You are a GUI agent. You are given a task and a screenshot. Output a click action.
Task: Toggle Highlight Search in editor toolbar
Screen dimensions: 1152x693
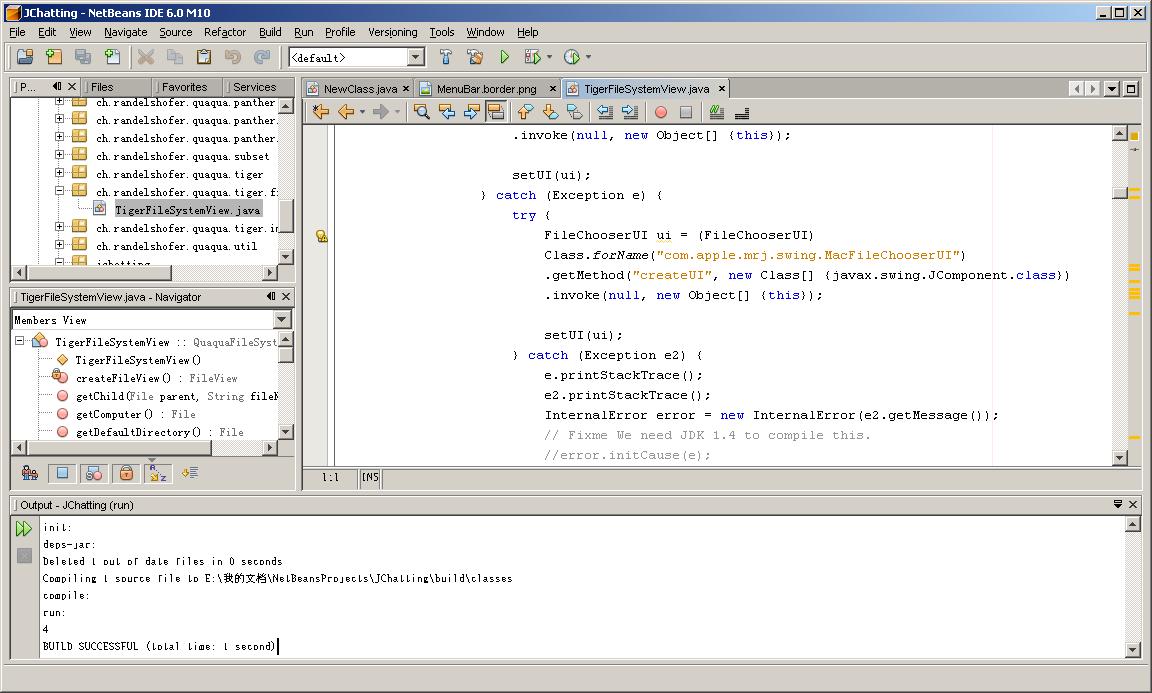[496, 112]
